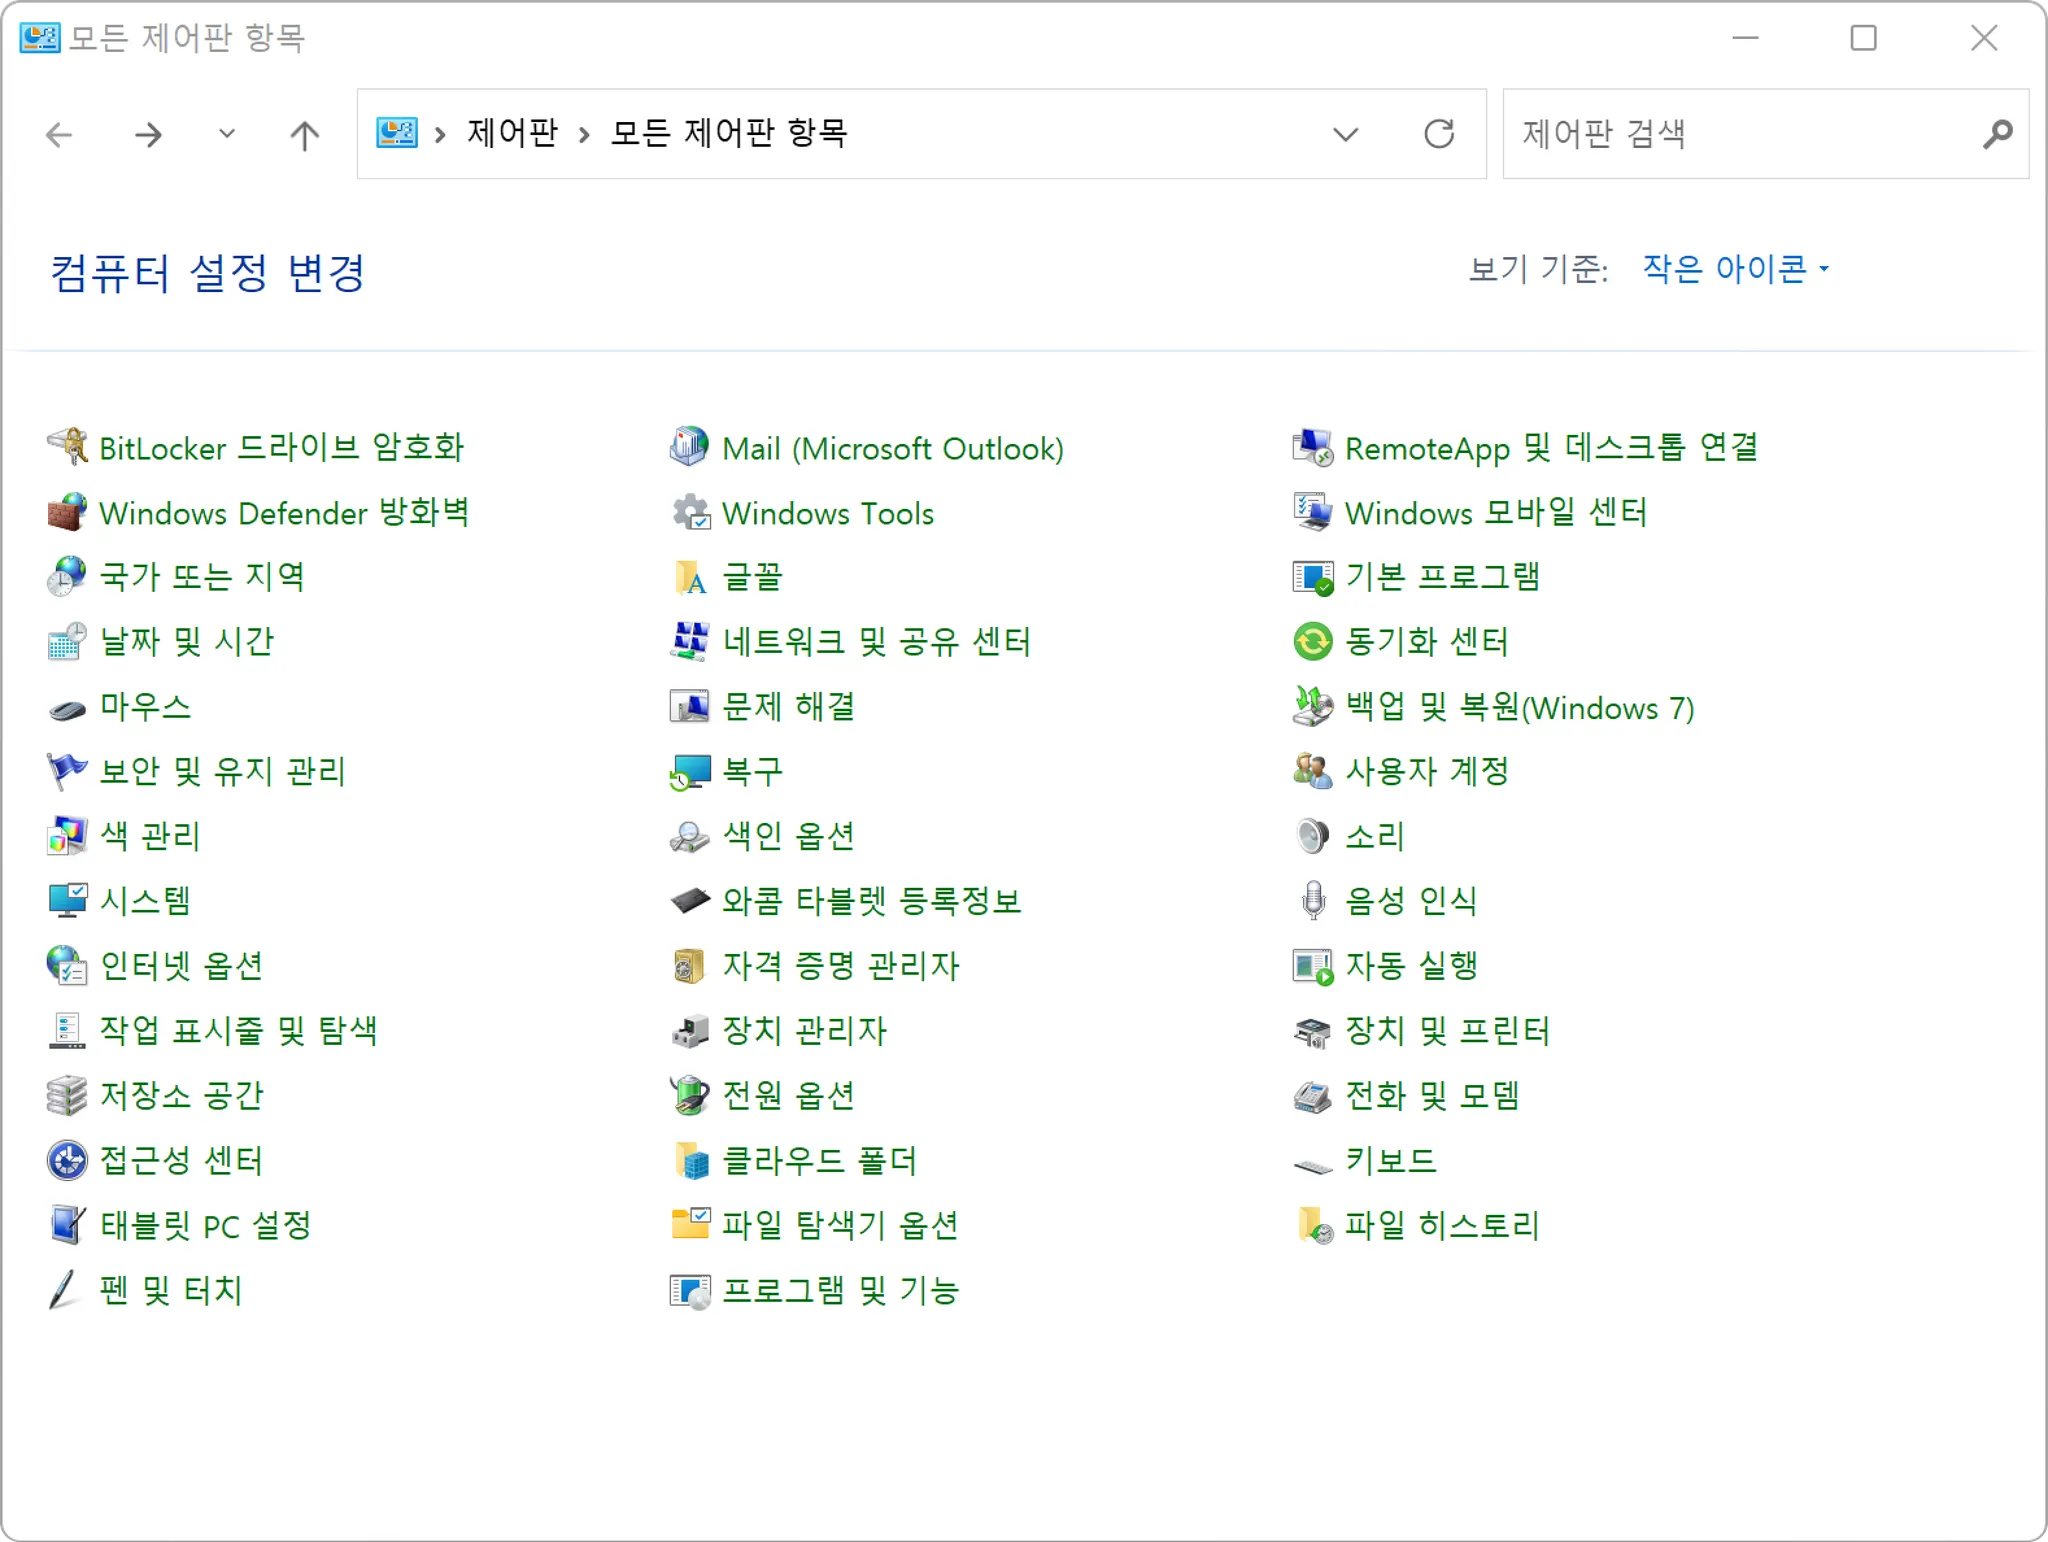Open the 글꼴 fonts folder icon
2048x1542 pixels.
(689, 577)
